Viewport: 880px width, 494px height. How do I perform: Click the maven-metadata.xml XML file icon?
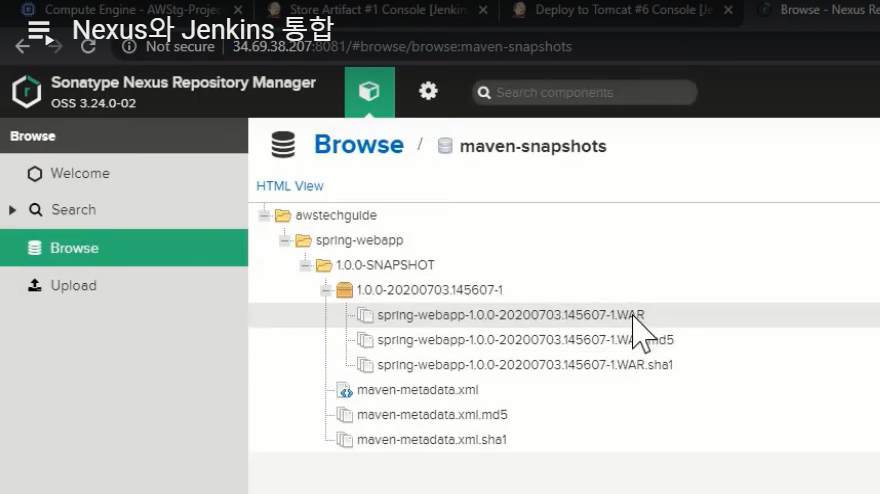coord(345,390)
